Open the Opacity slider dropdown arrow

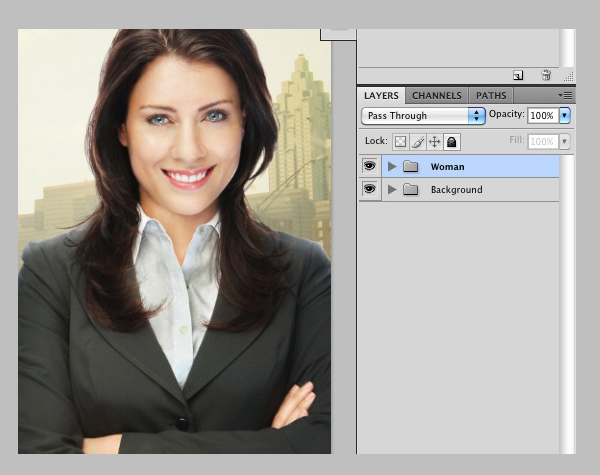click(565, 116)
